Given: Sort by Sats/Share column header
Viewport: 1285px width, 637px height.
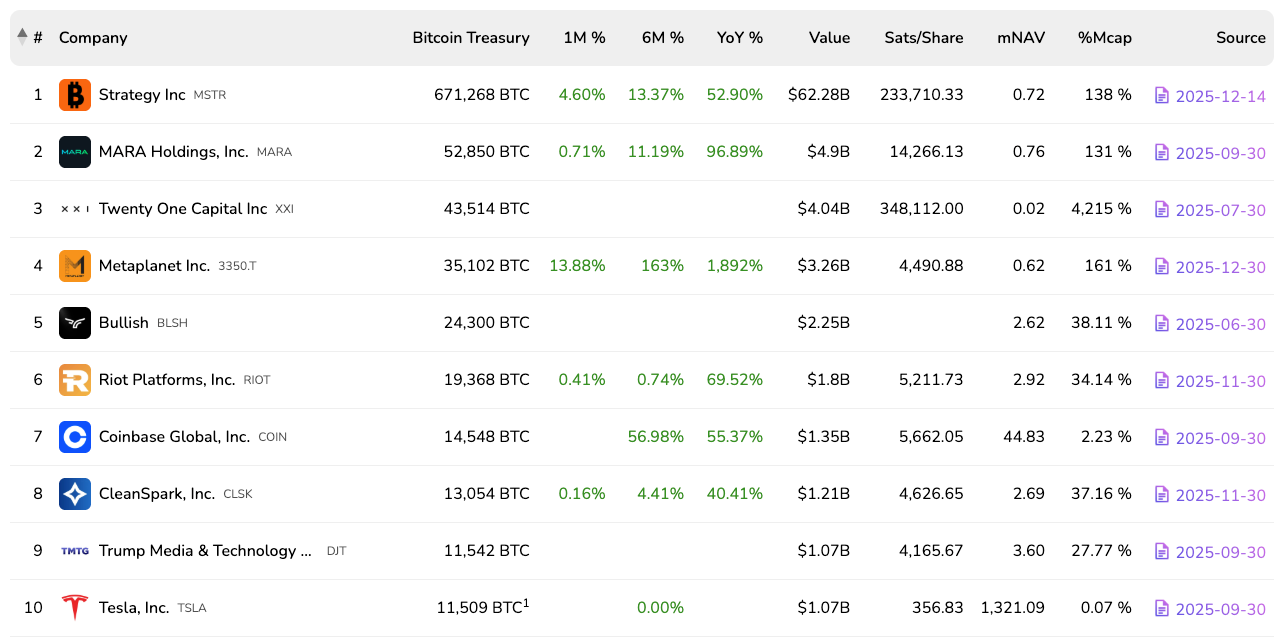Looking at the screenshot, I should pyautogui.click(x=923, y=38).
